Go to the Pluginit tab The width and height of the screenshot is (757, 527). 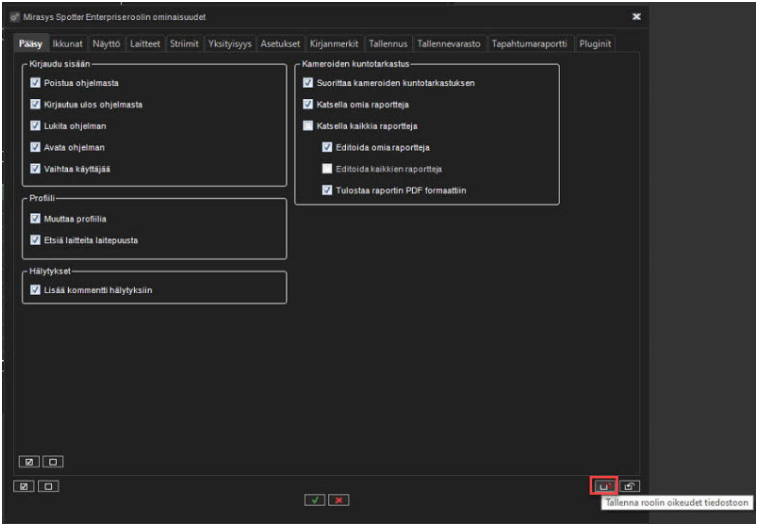pos(595,44)
